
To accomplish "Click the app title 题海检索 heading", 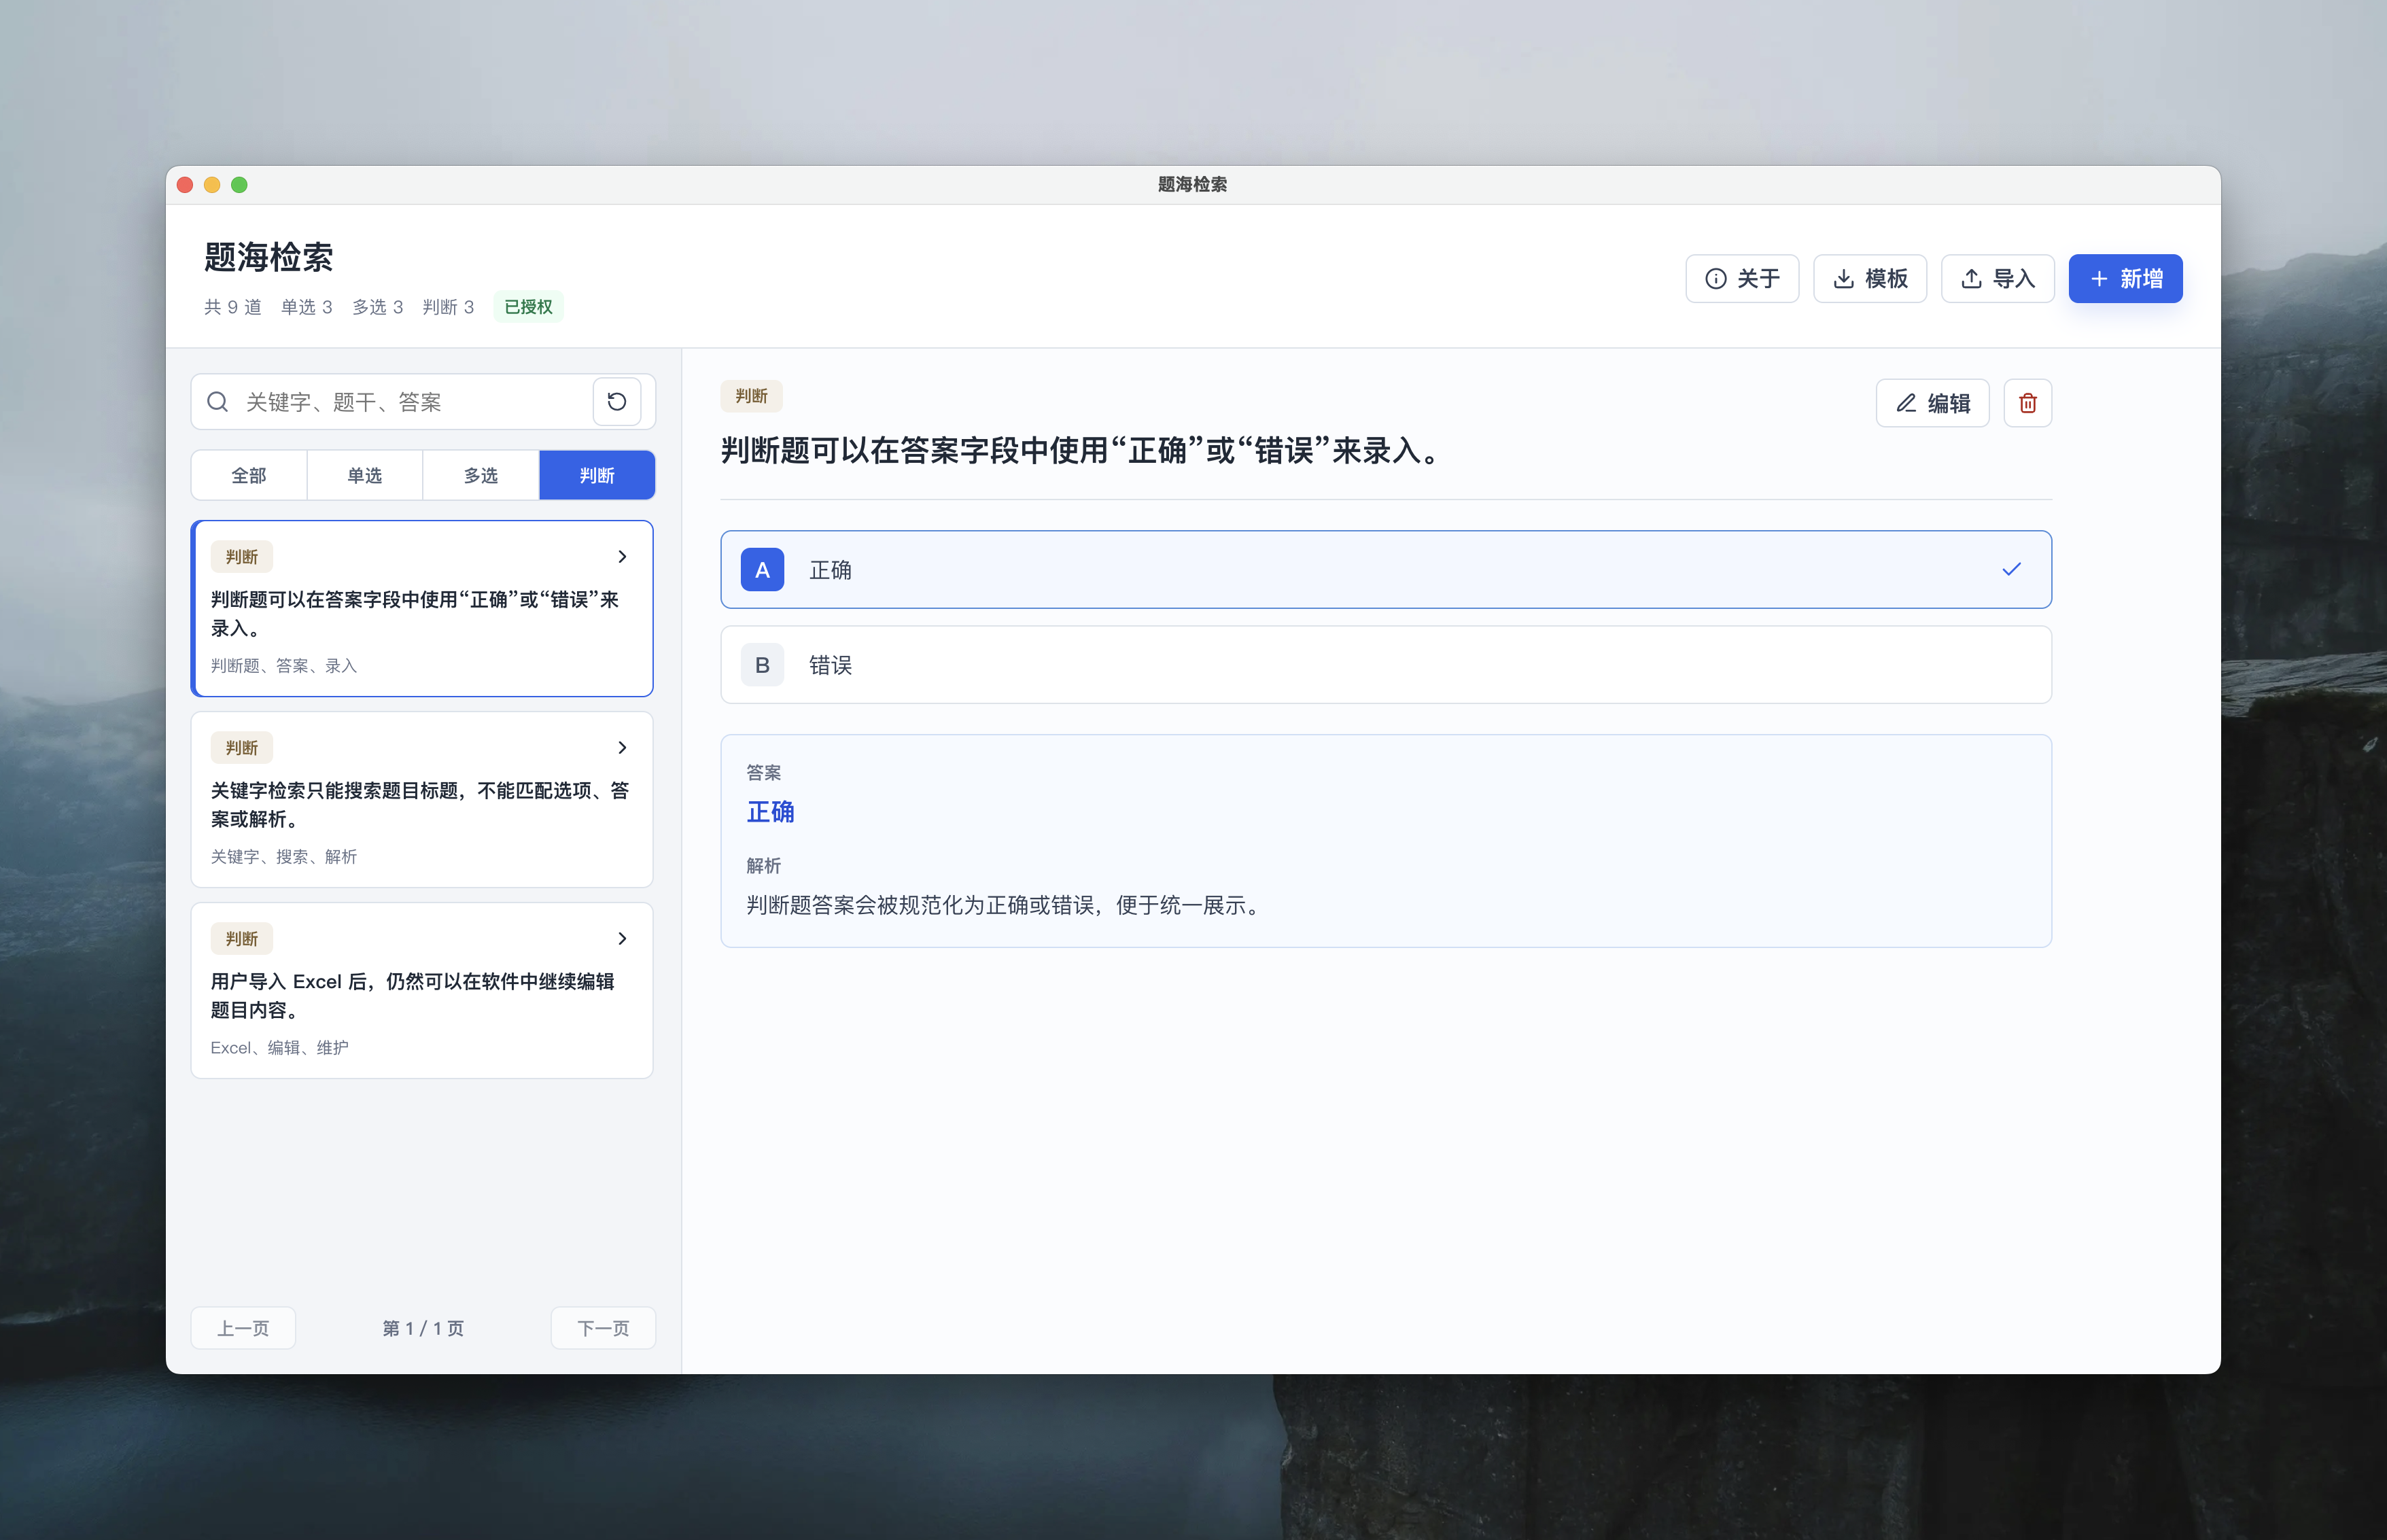I will (268, 257).
